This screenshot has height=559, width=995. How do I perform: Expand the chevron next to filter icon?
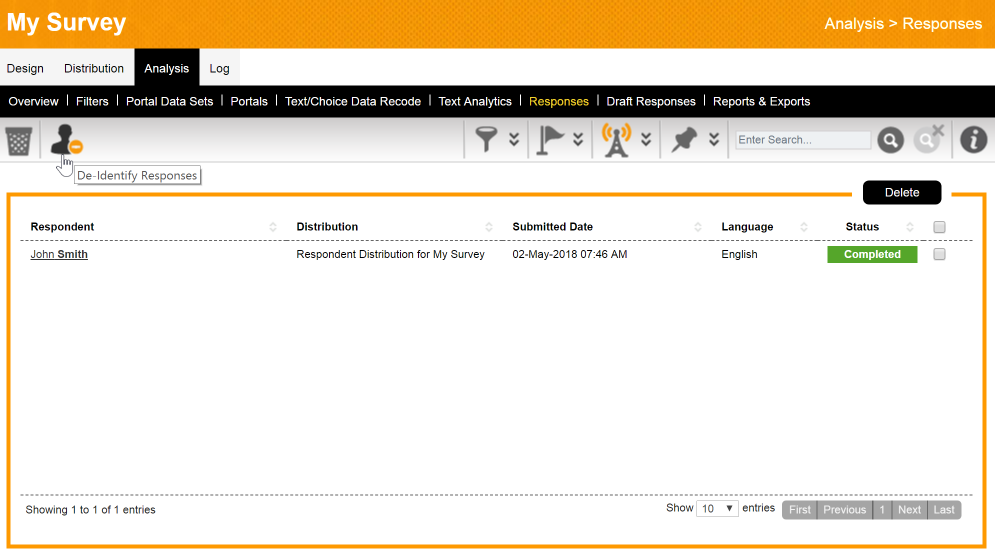click(514, 140)
